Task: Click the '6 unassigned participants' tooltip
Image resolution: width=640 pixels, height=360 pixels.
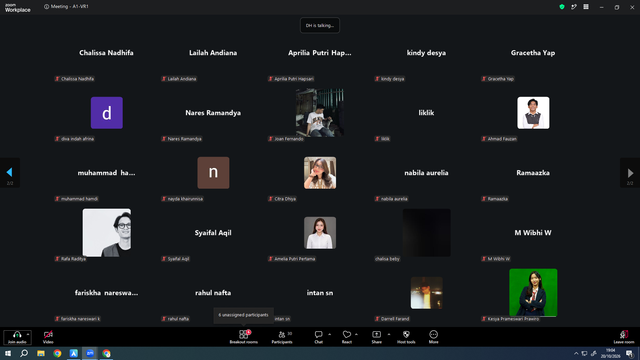Action: click(x=243, y=315)
